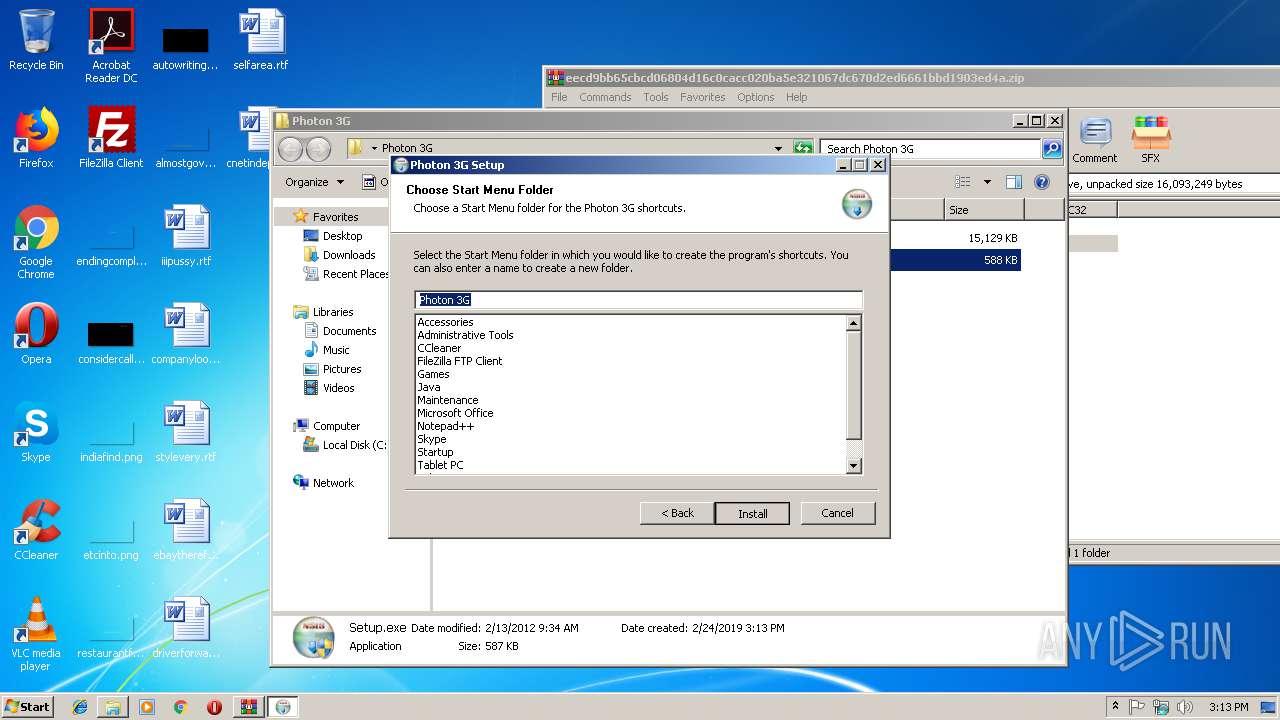
Task: Open Internet Explorer from taskbar
Action: [80, 707]
